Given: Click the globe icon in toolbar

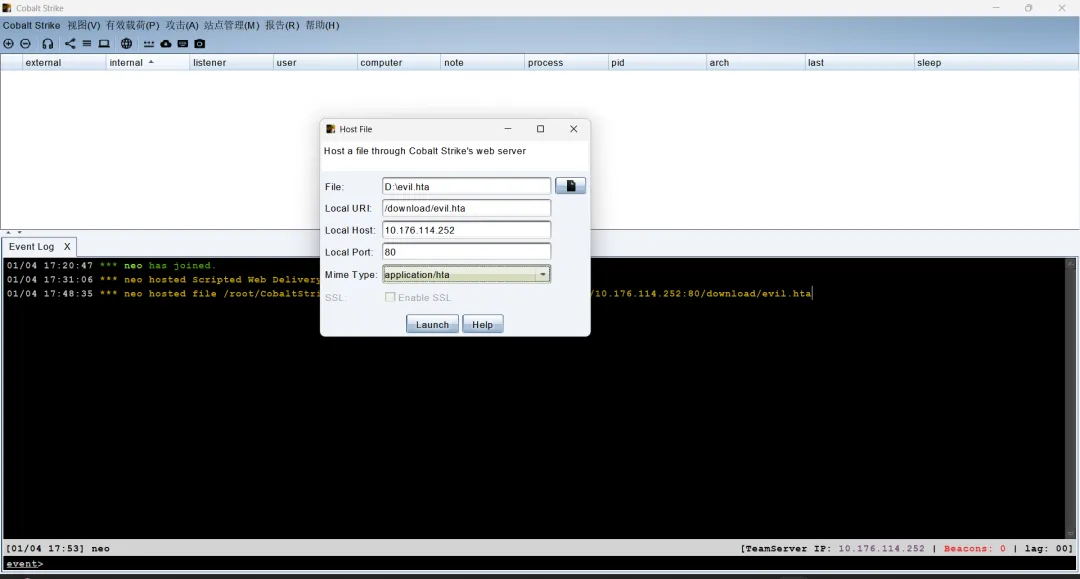Looking at the screenshot, I should [x=127, y=43].
